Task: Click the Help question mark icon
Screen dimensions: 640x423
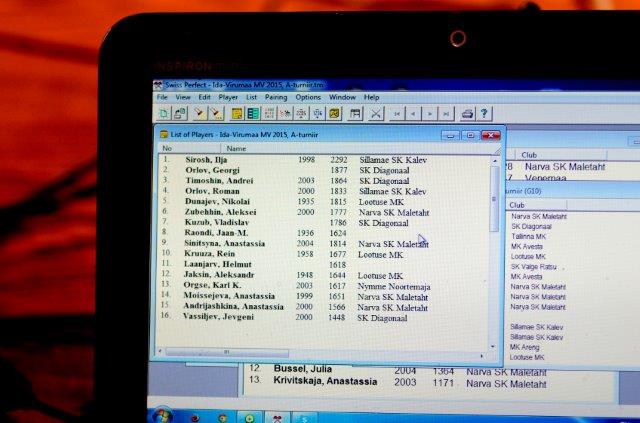Action: pyautogui.click(x=484, y=114)
